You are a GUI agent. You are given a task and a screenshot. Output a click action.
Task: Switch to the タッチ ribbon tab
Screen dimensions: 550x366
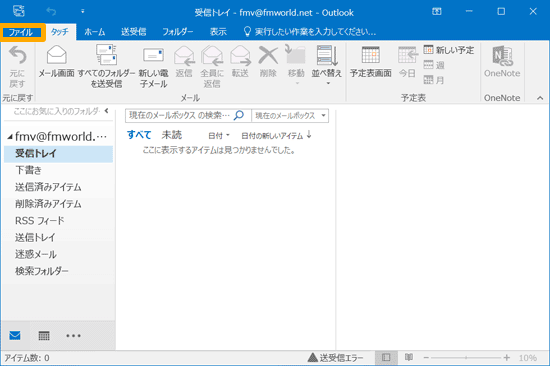(60, 32)
